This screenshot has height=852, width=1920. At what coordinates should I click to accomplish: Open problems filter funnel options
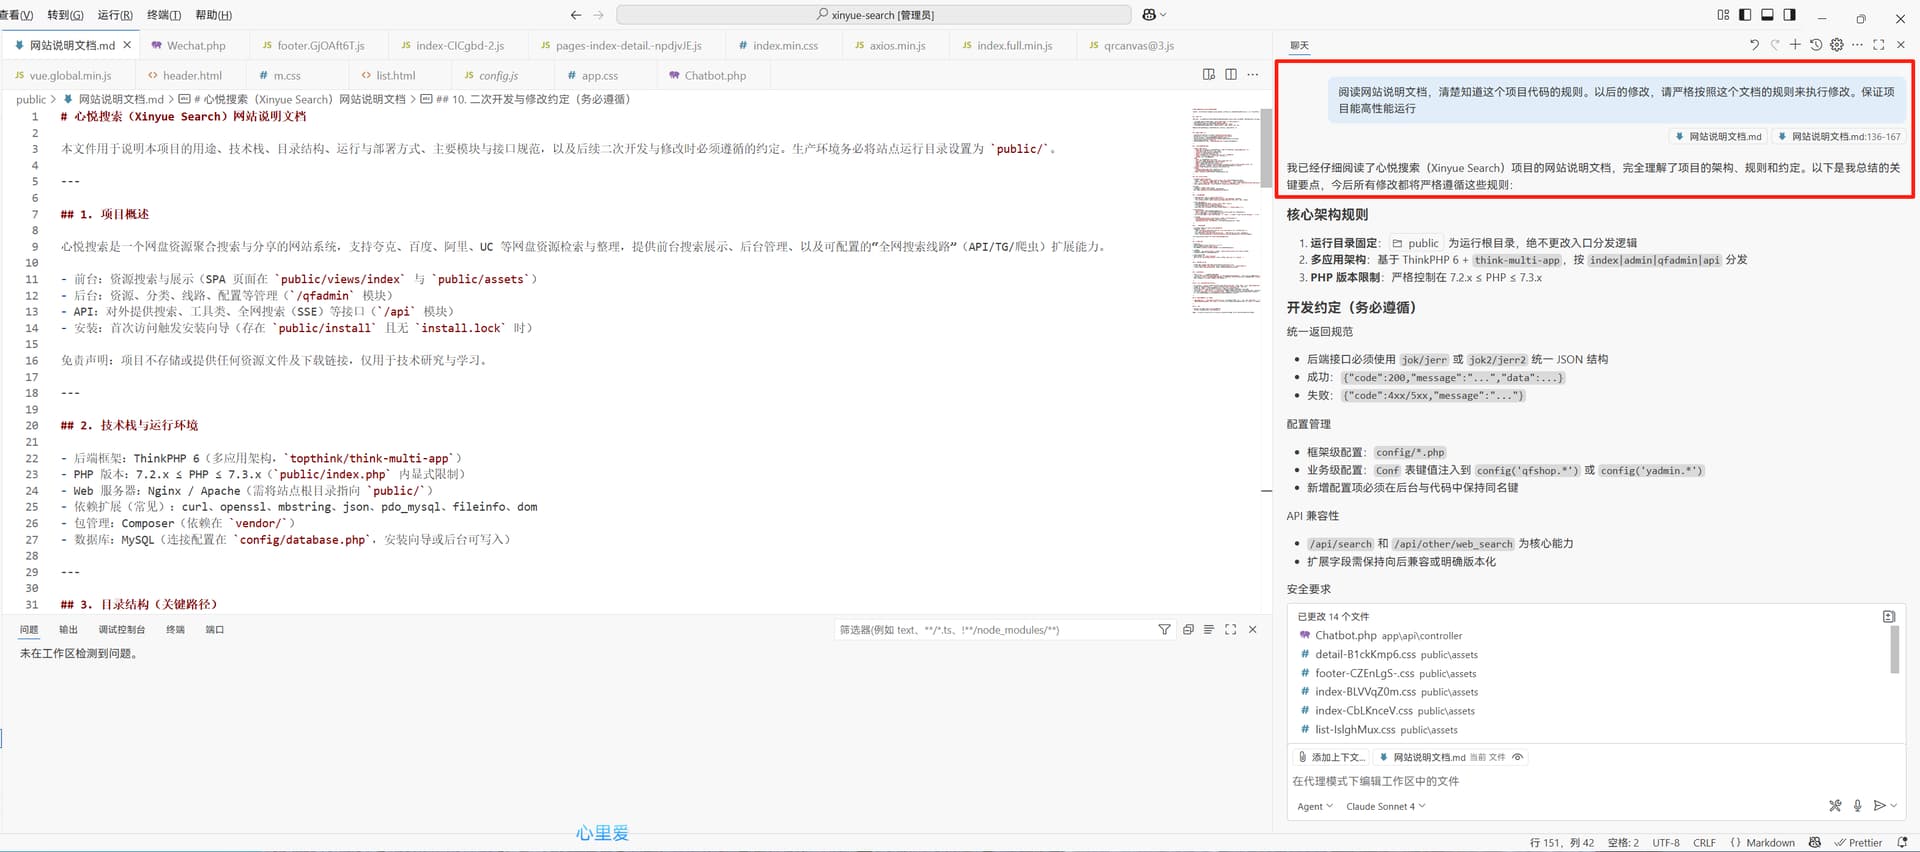[x=1164, y=630]
